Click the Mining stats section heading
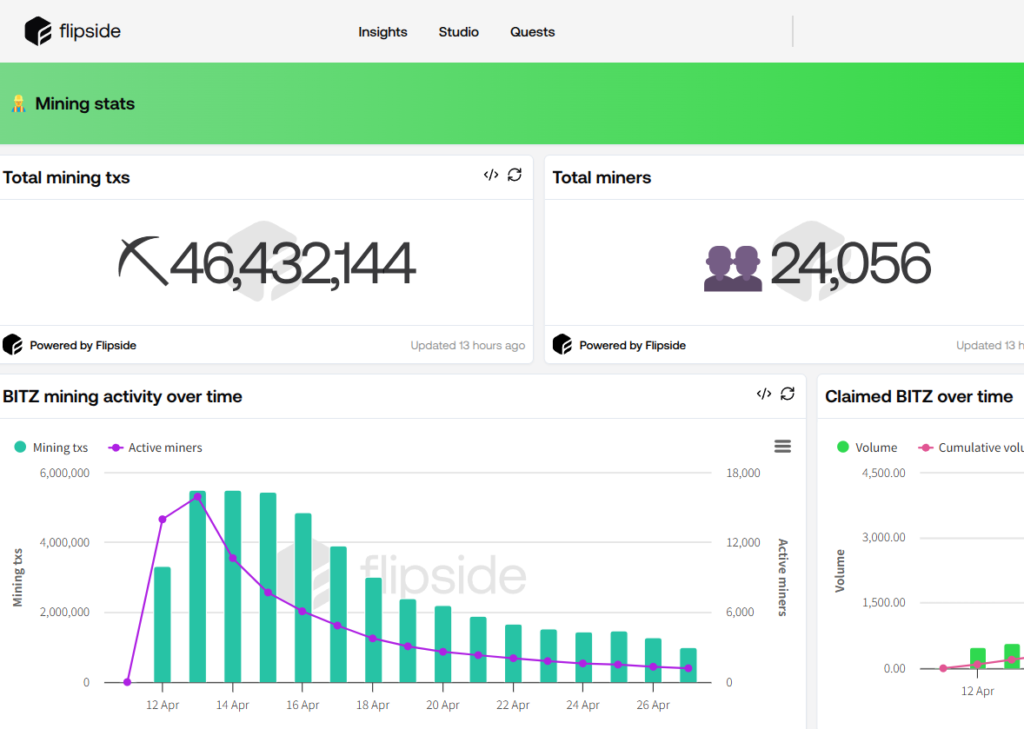The image size is (1024, 729). (85, 104)
